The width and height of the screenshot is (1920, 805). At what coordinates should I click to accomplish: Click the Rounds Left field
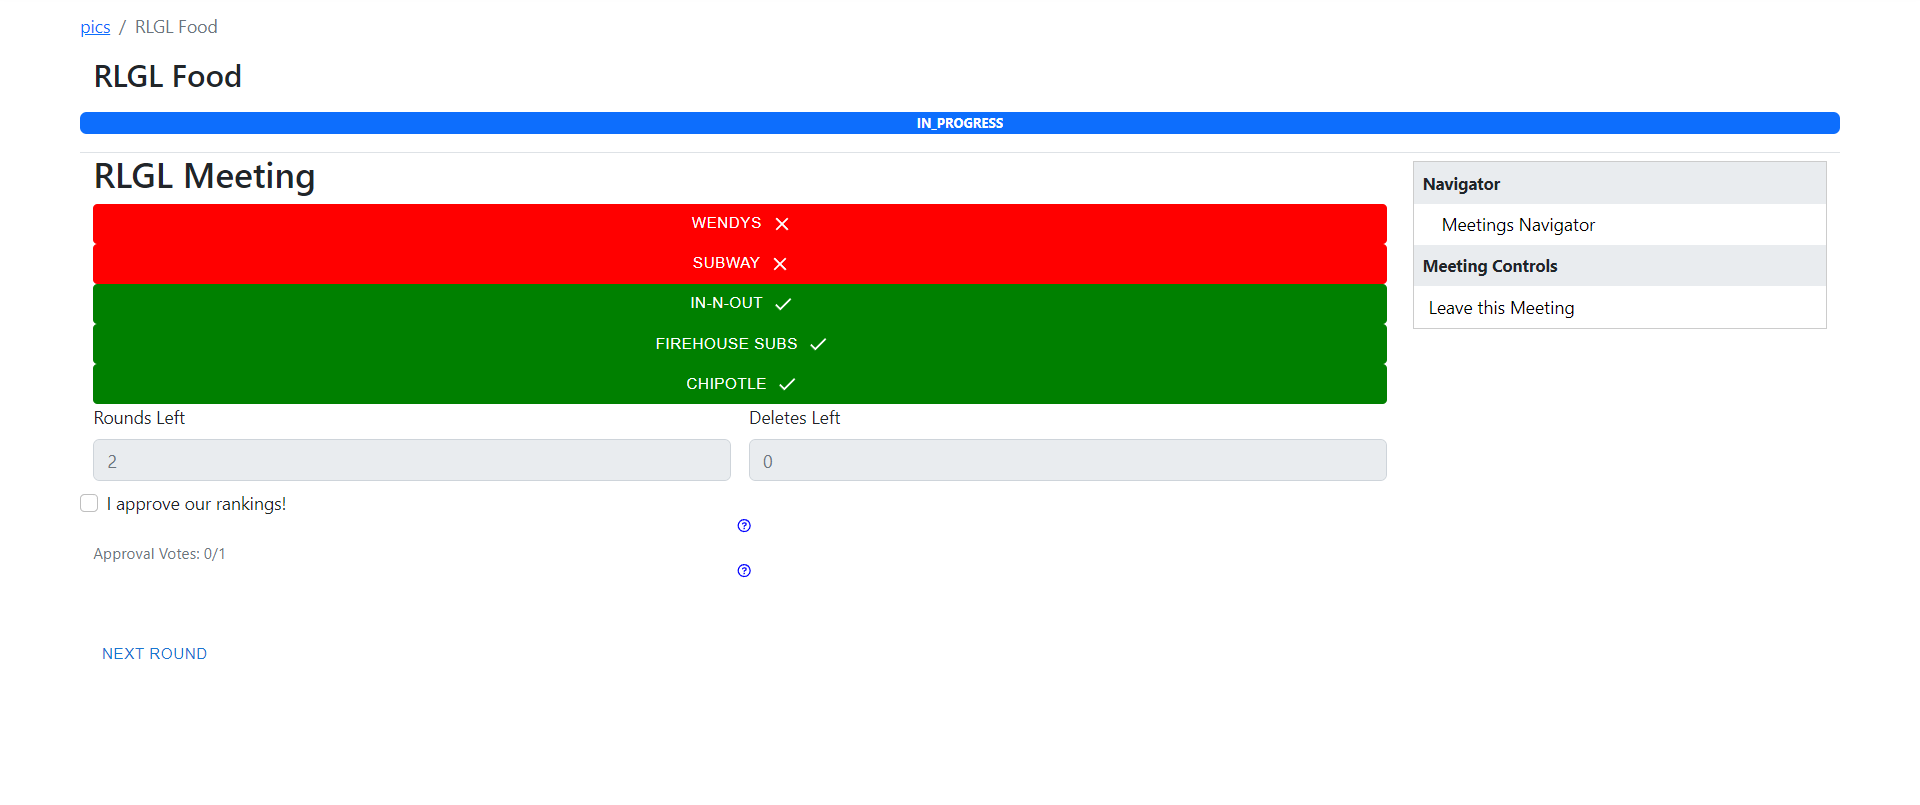pyautogui.click(x=412, y=461)
